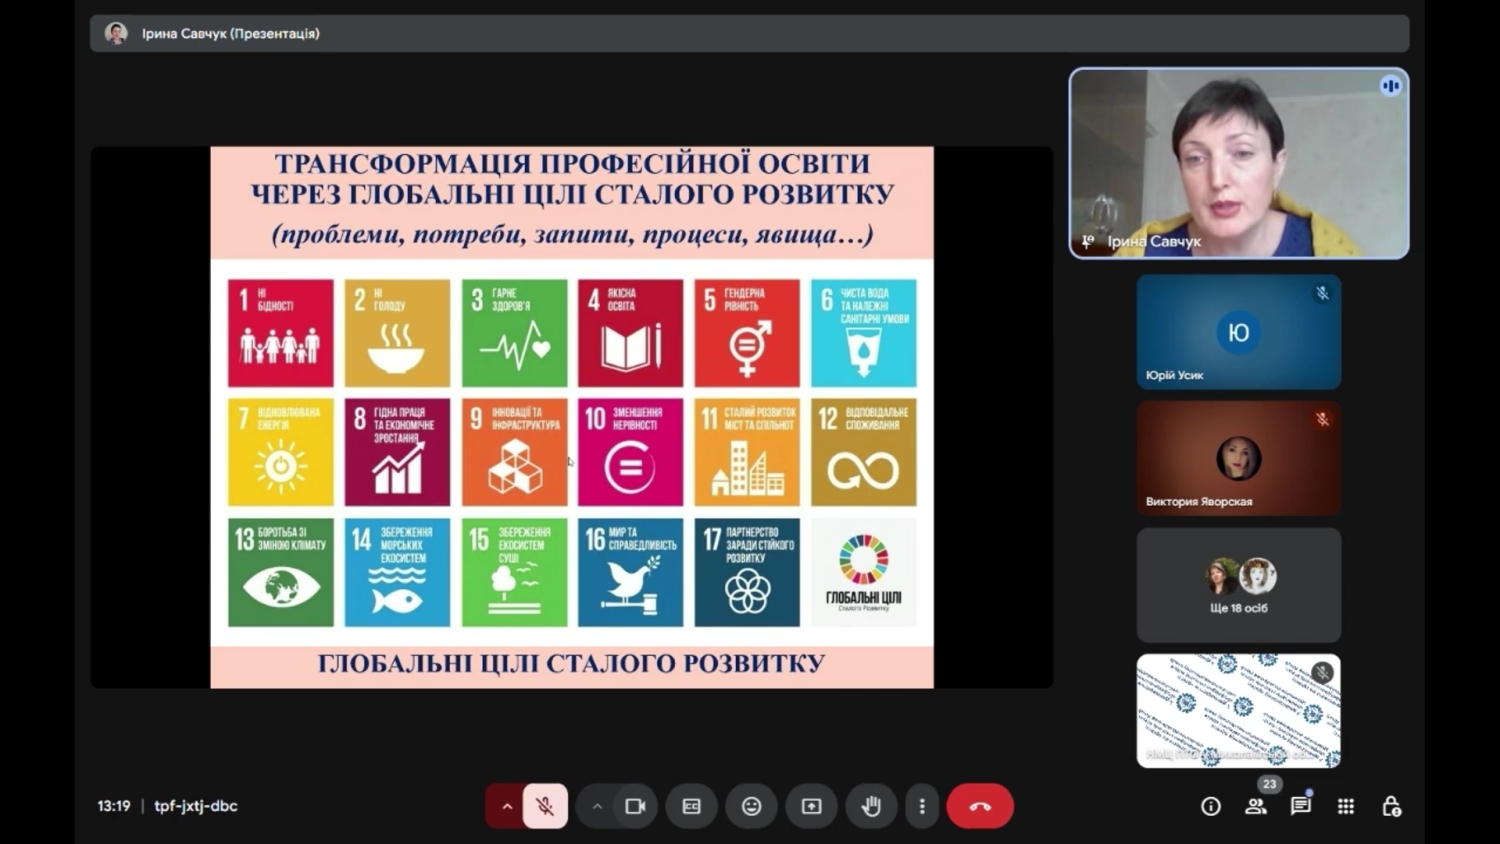Open the three-dot more options menu
Image resolution: width=1500 pixels, height=844 pixels.
[922, 806]
